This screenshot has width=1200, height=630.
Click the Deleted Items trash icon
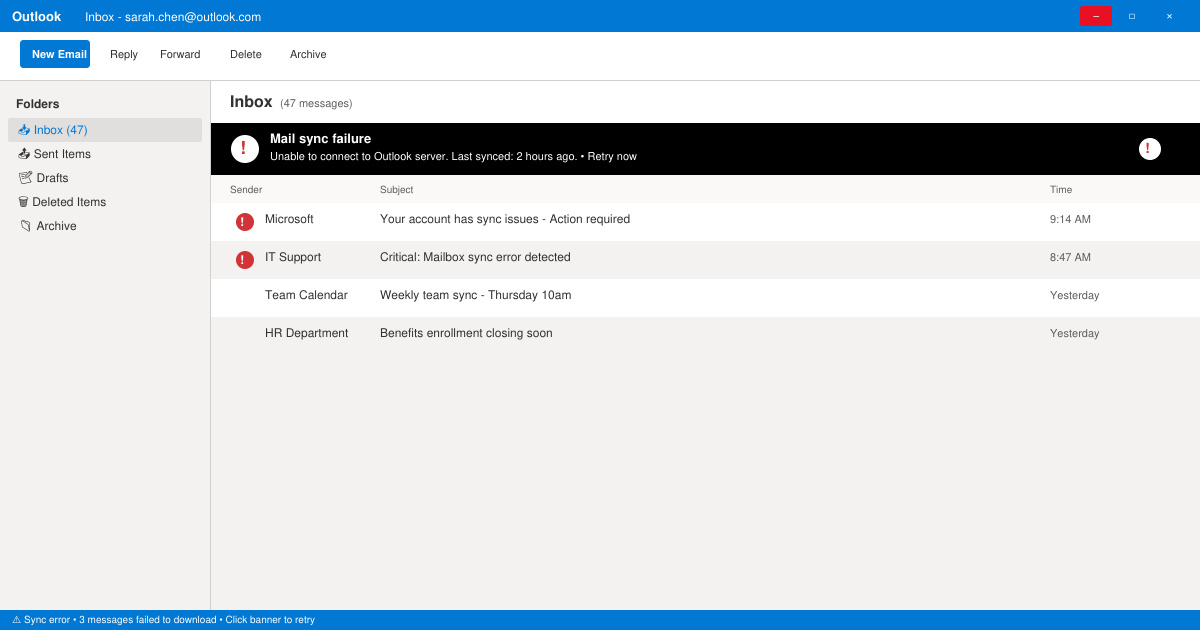click(23, 202)
